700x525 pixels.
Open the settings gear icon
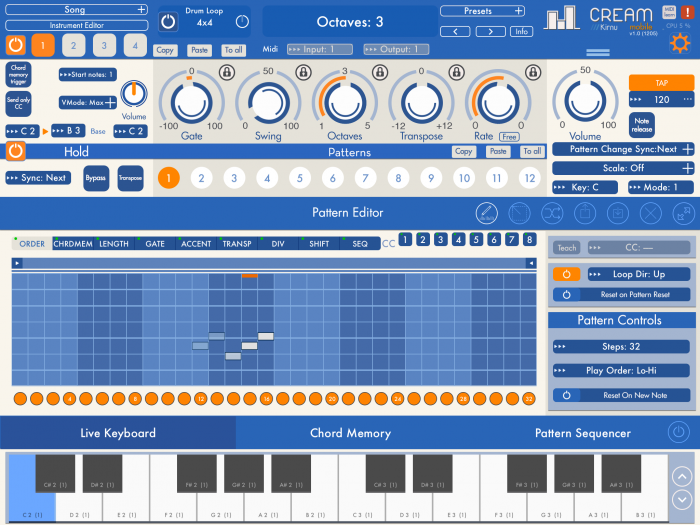point(679,44)
